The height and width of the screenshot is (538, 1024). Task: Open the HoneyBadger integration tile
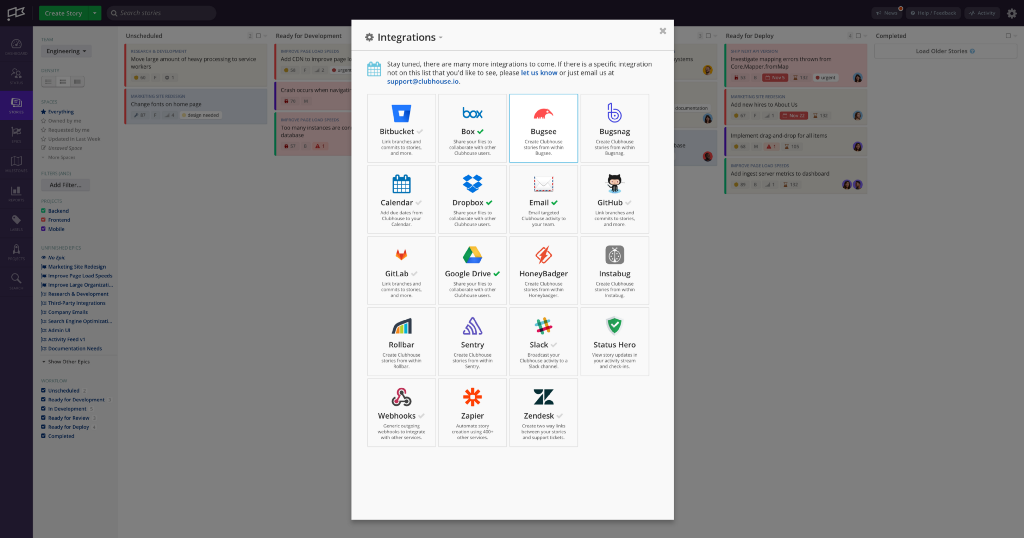543,271
